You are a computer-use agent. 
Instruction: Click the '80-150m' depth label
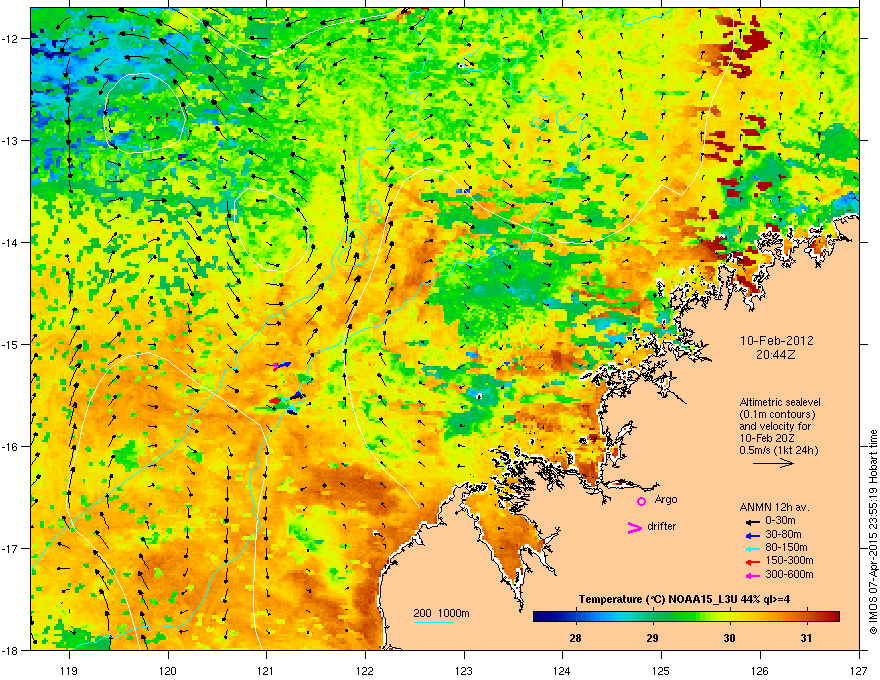(x=786, y=547)
